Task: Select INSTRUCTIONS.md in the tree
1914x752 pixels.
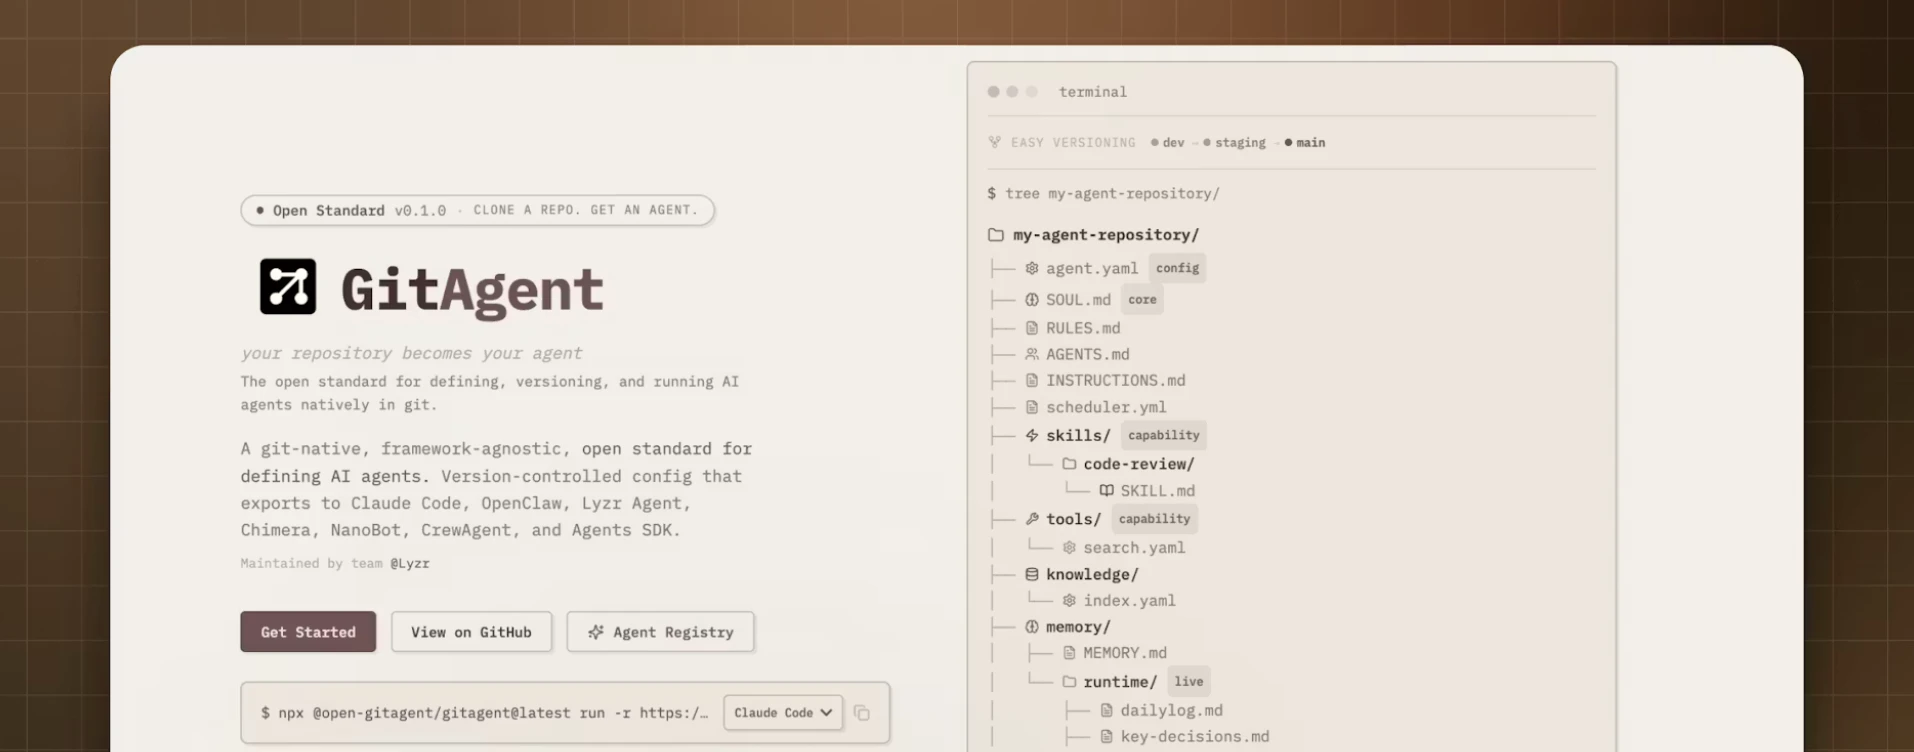Action: coord(1116,380)
